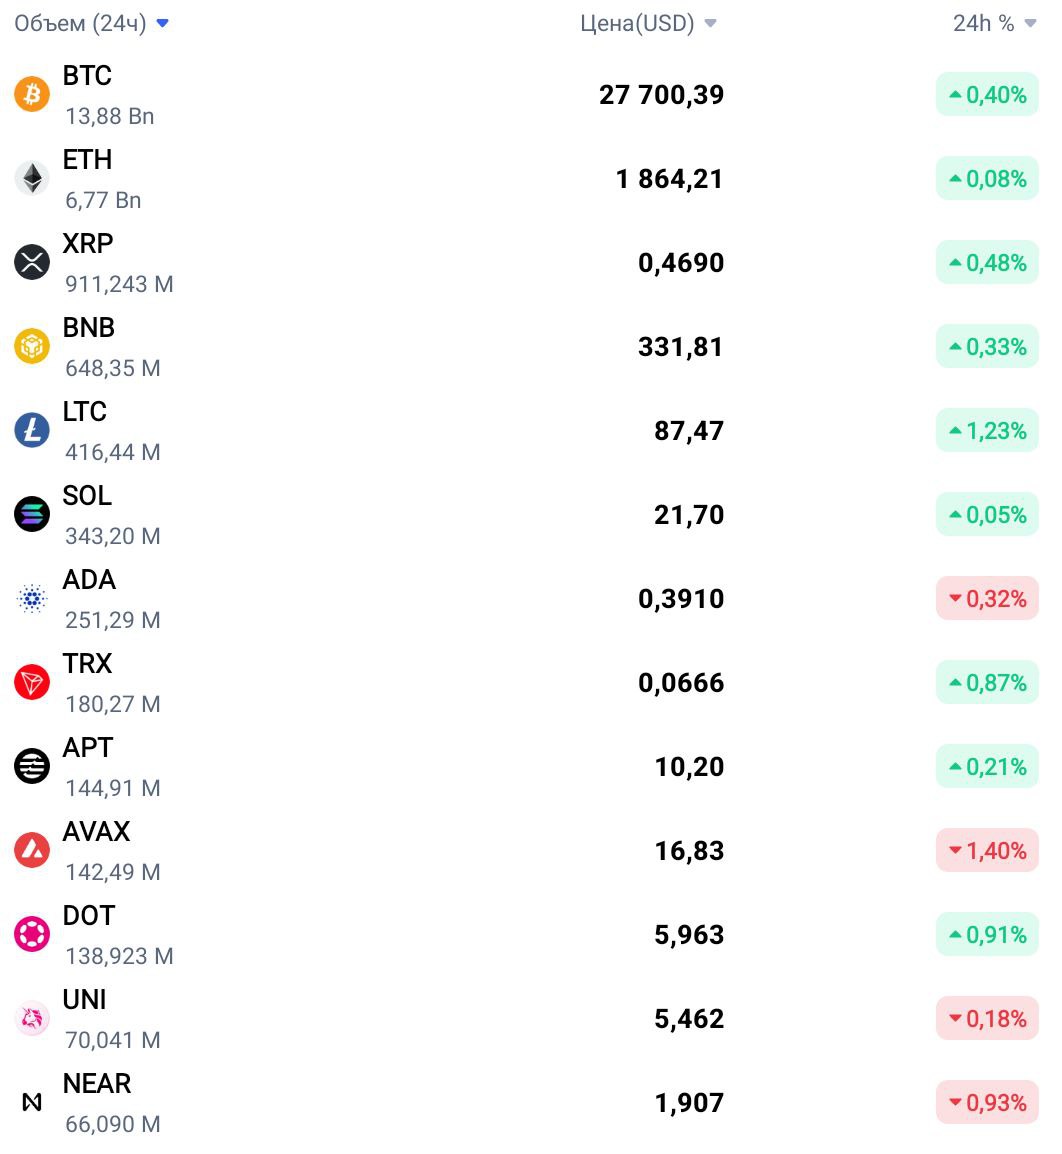The image size is (1062, 1154).
Task: Click the Litecoin blue logo icon
Action: 32,430
